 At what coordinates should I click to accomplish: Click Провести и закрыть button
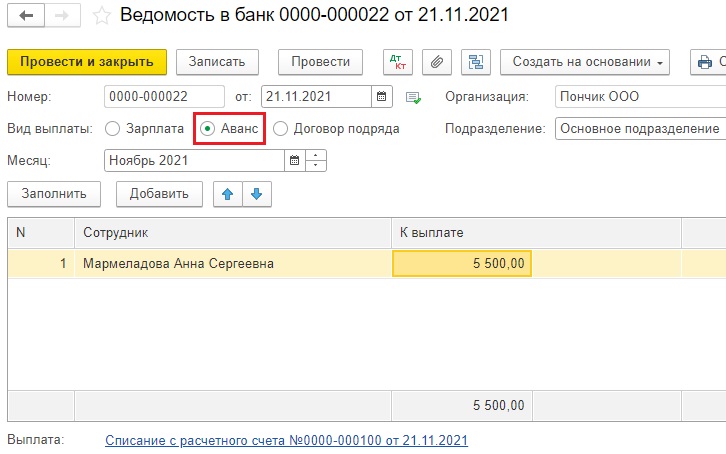click(x=87, y=62)
